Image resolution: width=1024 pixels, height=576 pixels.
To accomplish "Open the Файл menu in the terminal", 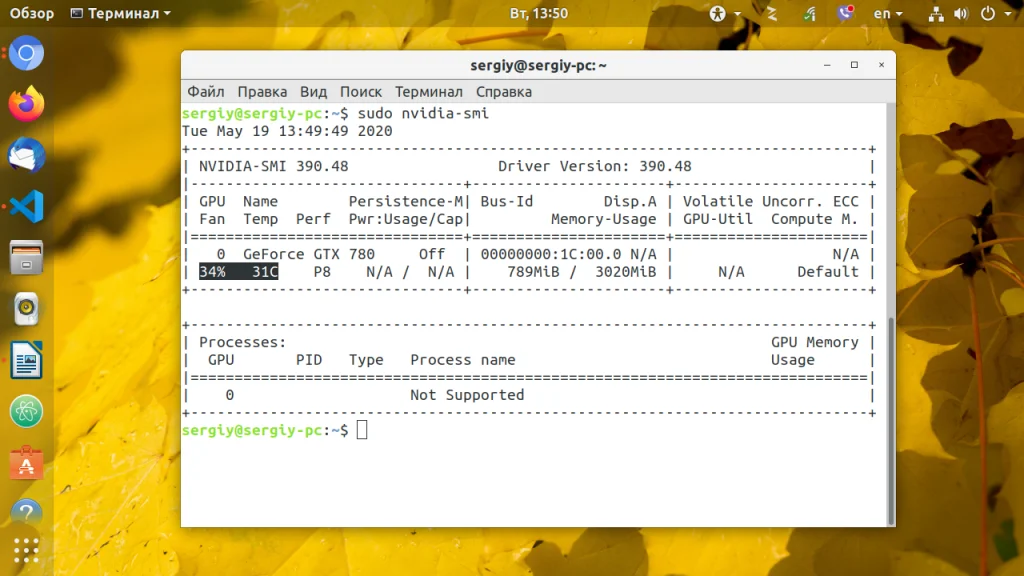I will pyautogui.click(x=205, y=91).
